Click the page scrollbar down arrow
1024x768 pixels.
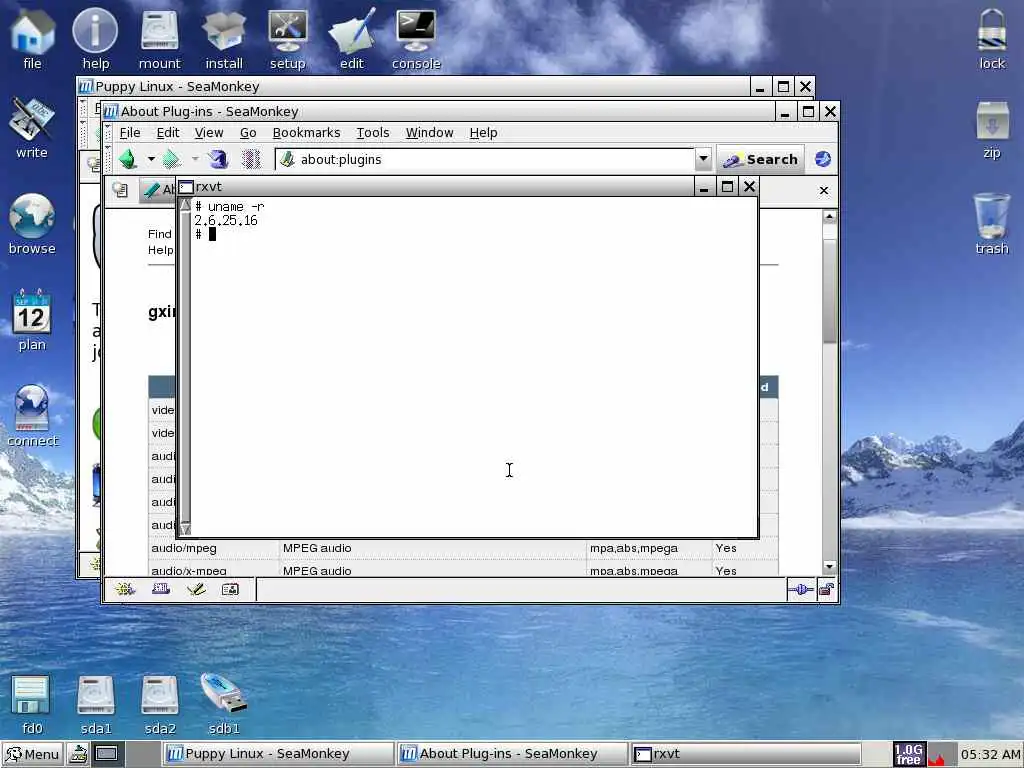click(x=829, y=566)
